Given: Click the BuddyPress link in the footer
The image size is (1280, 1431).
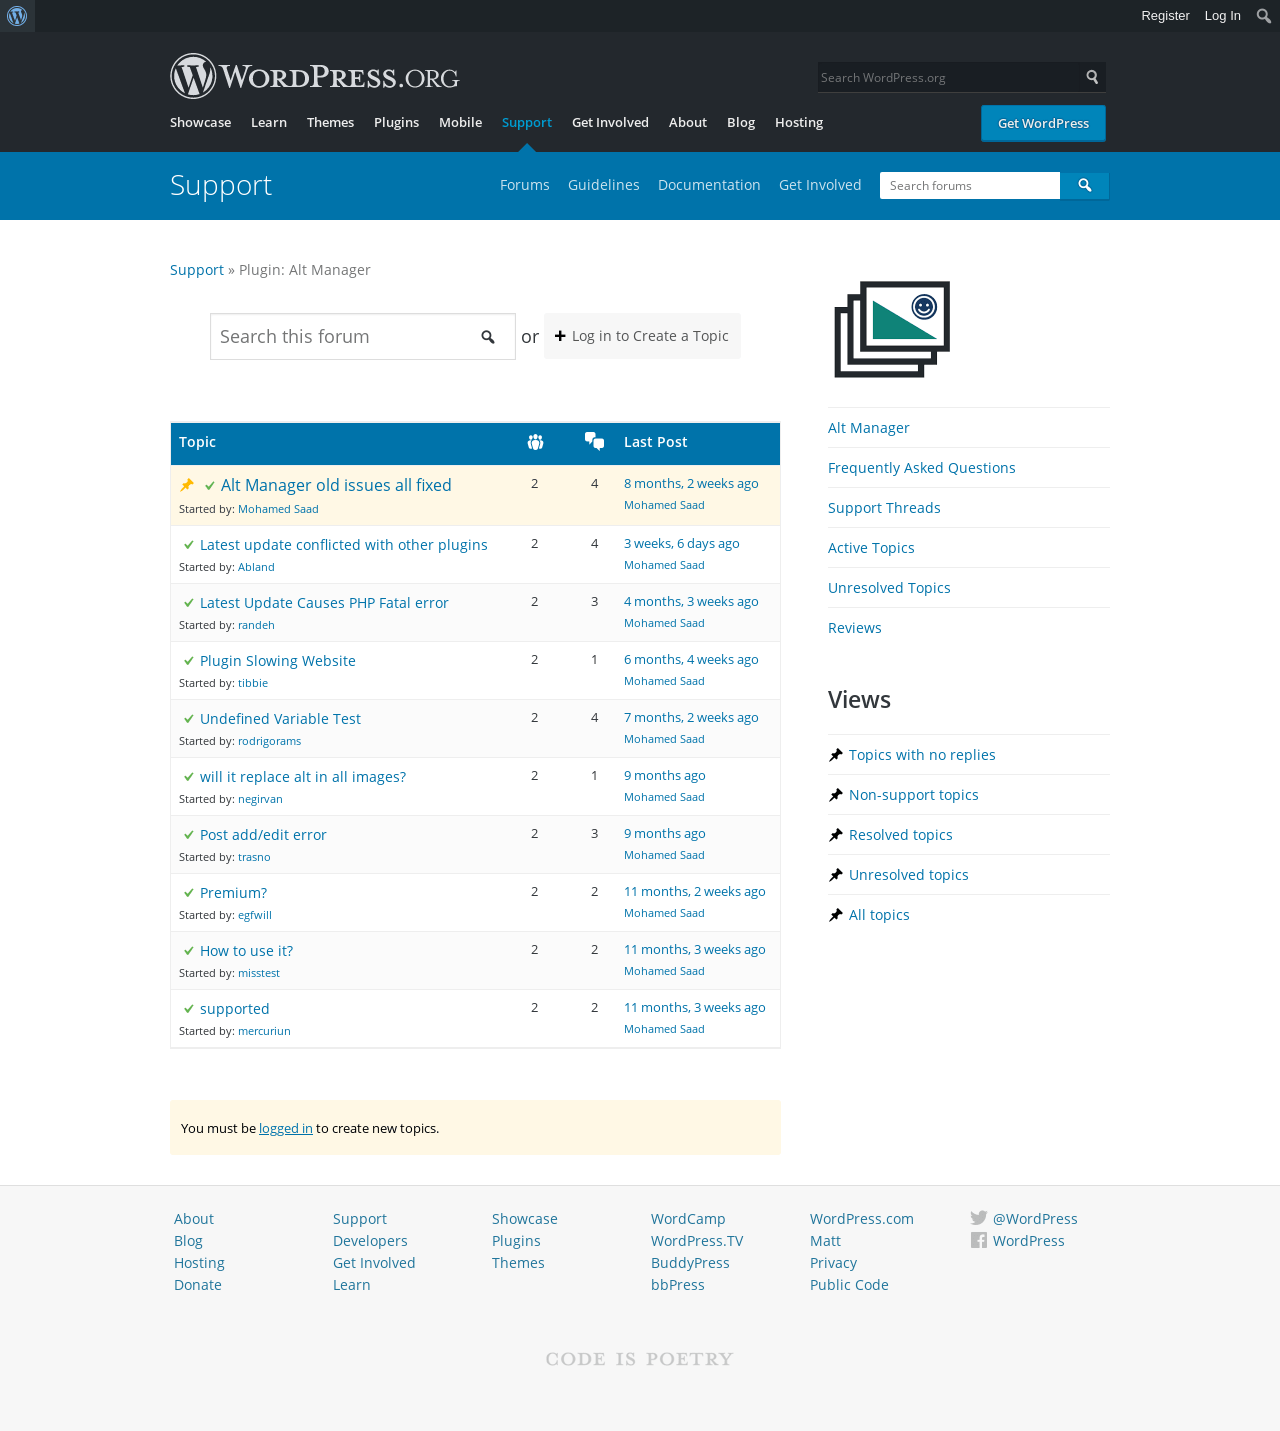Looking at the screenshot, I should [x=690, y=1263].
